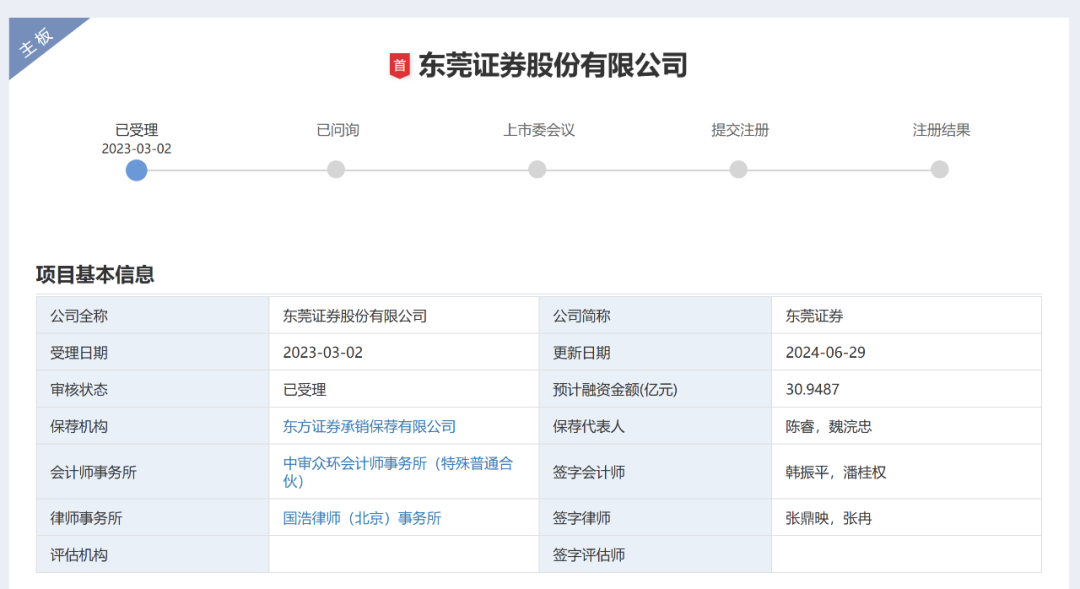The height and width of the screenshot is (589, 1080).
Task: Click the 东莞证券股份有限公司 full name table cell
Action: click(x=404, y=316)
